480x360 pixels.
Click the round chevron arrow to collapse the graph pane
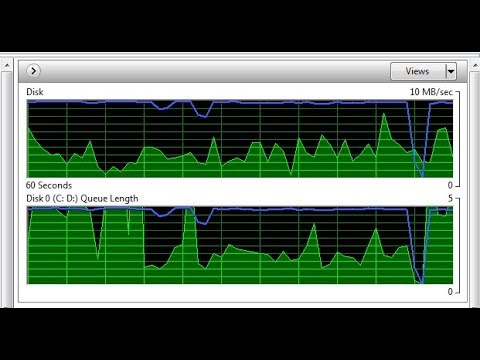[33, 71]
